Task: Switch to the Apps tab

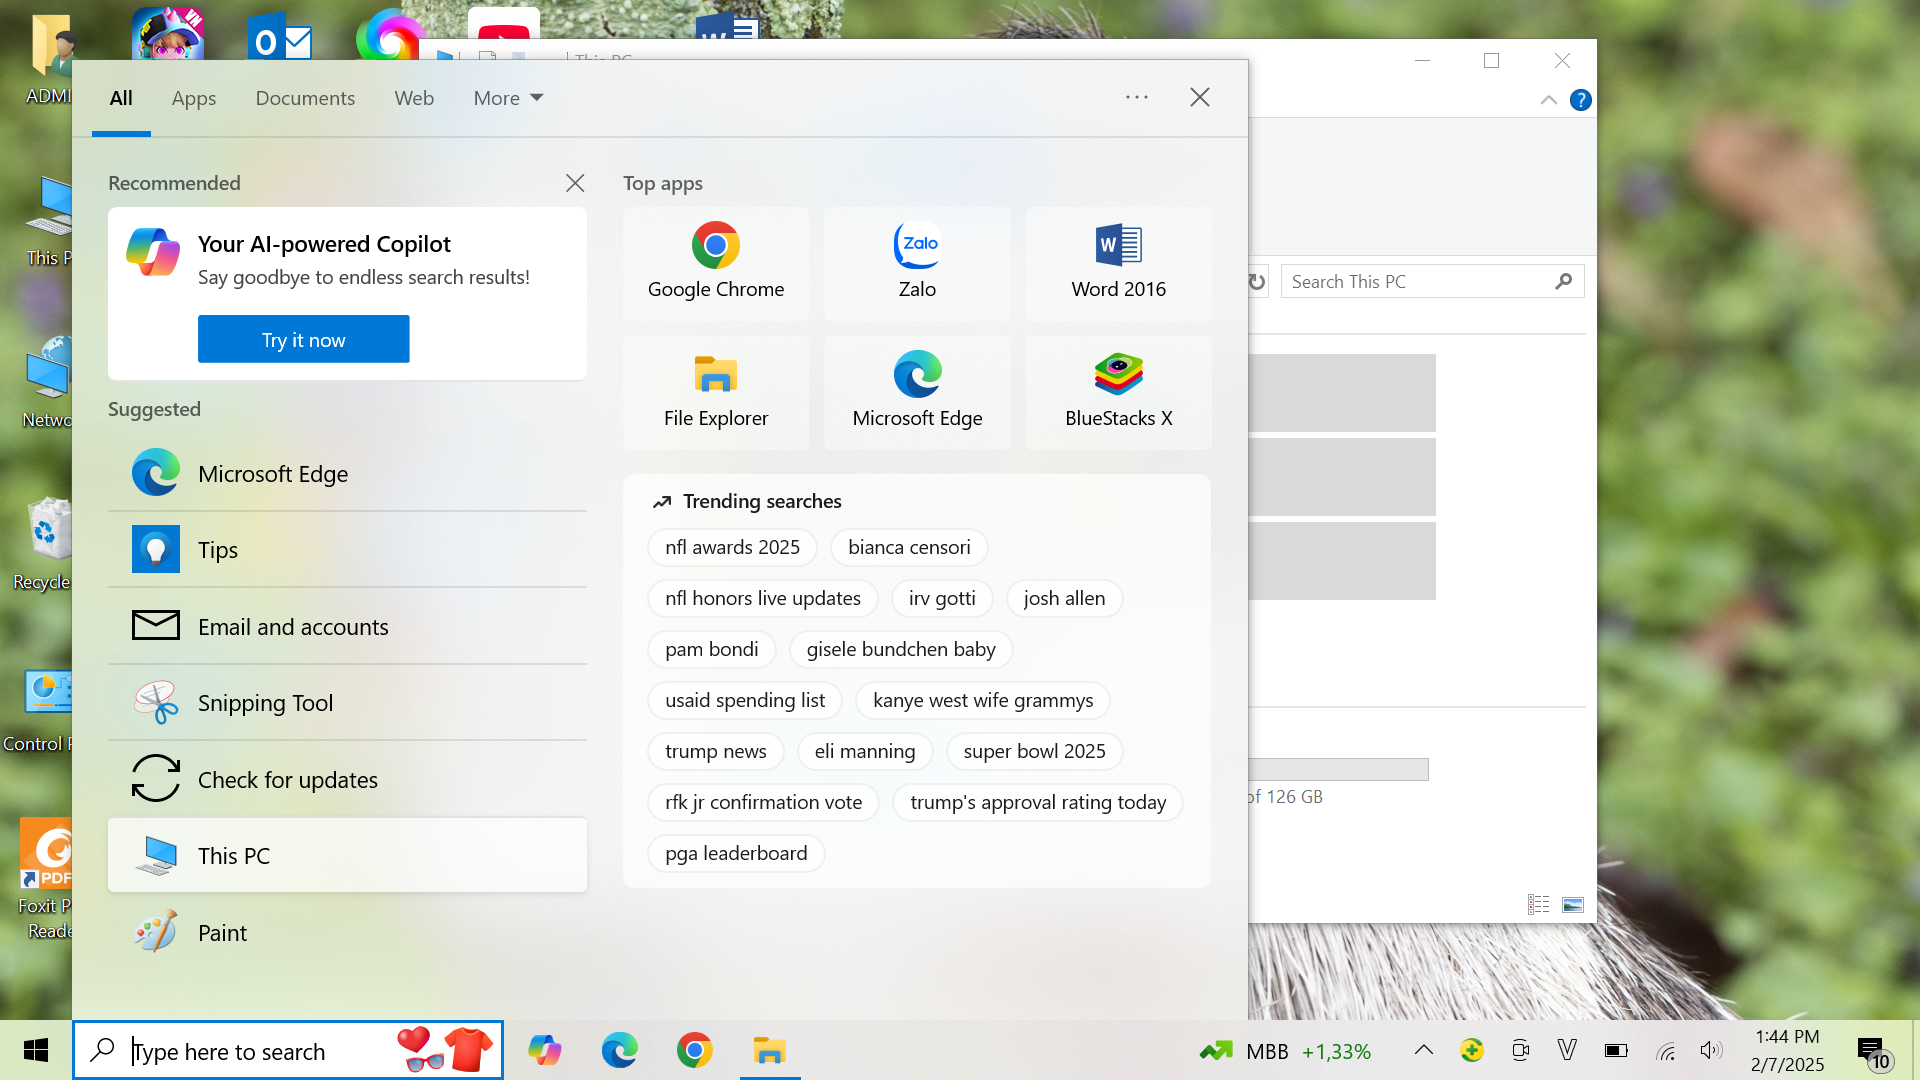Action: coord(193,98)
